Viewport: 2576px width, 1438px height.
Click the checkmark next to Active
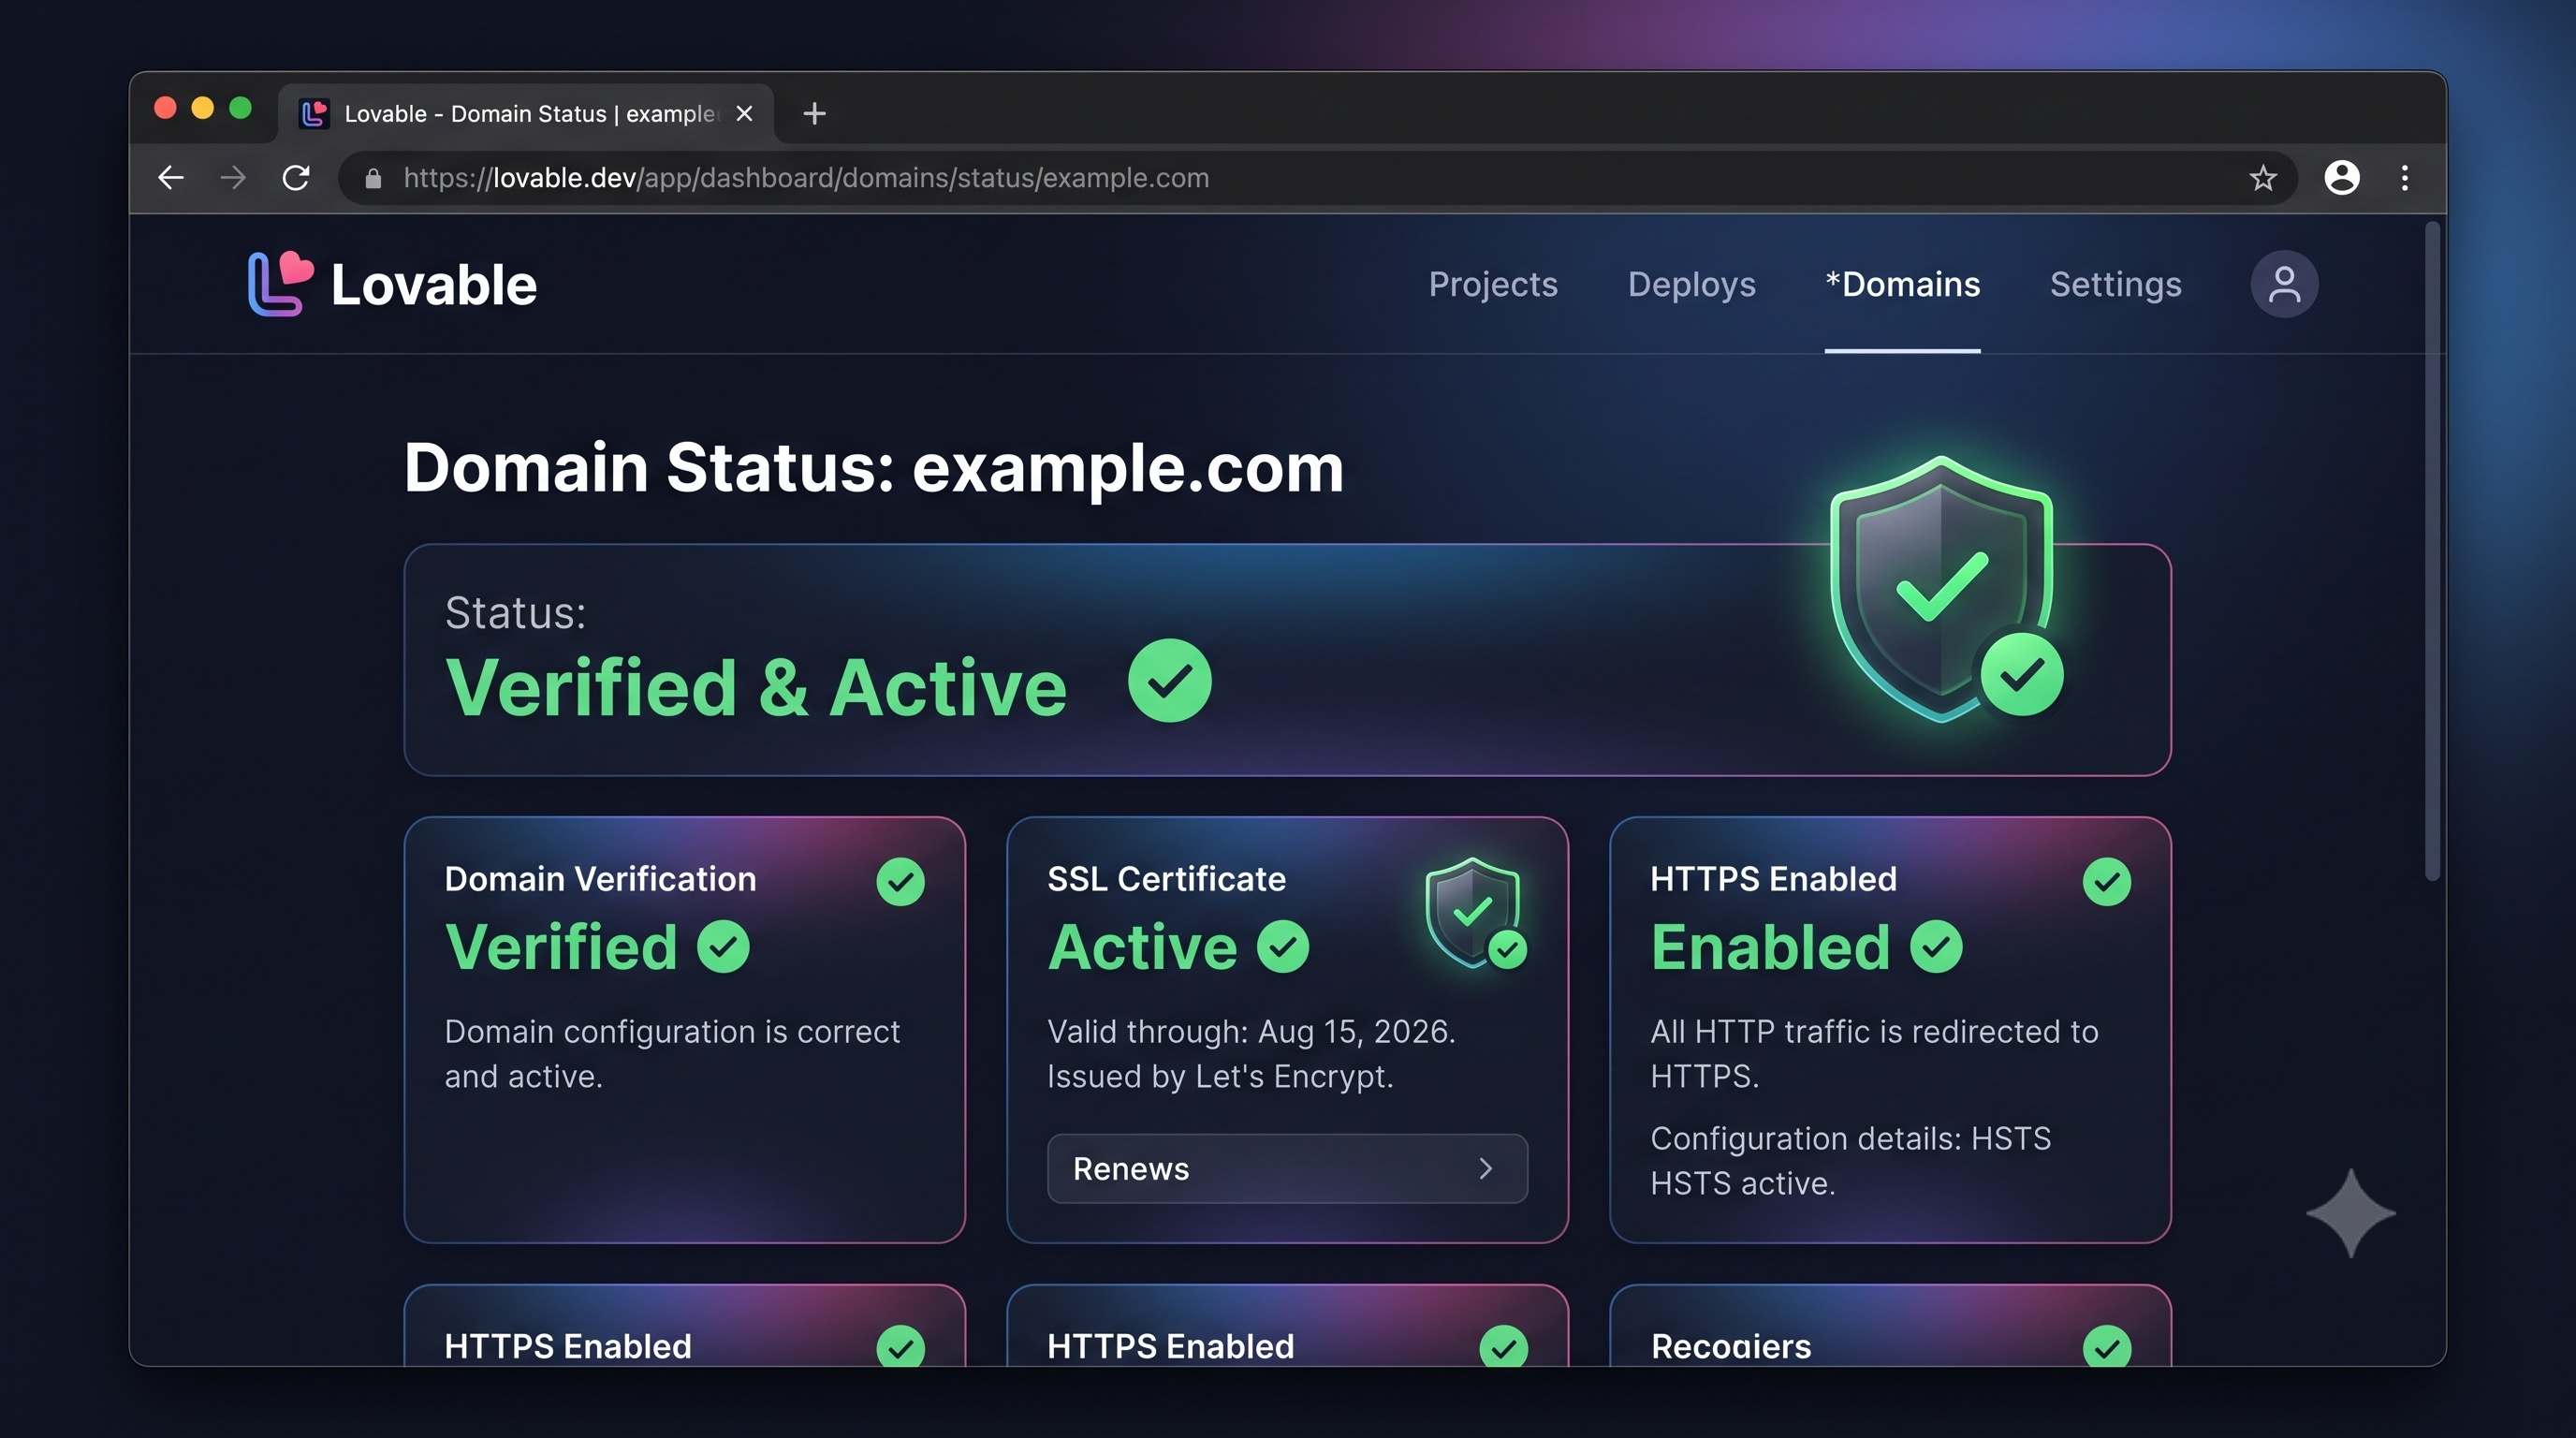click(x=1283, y=947)
